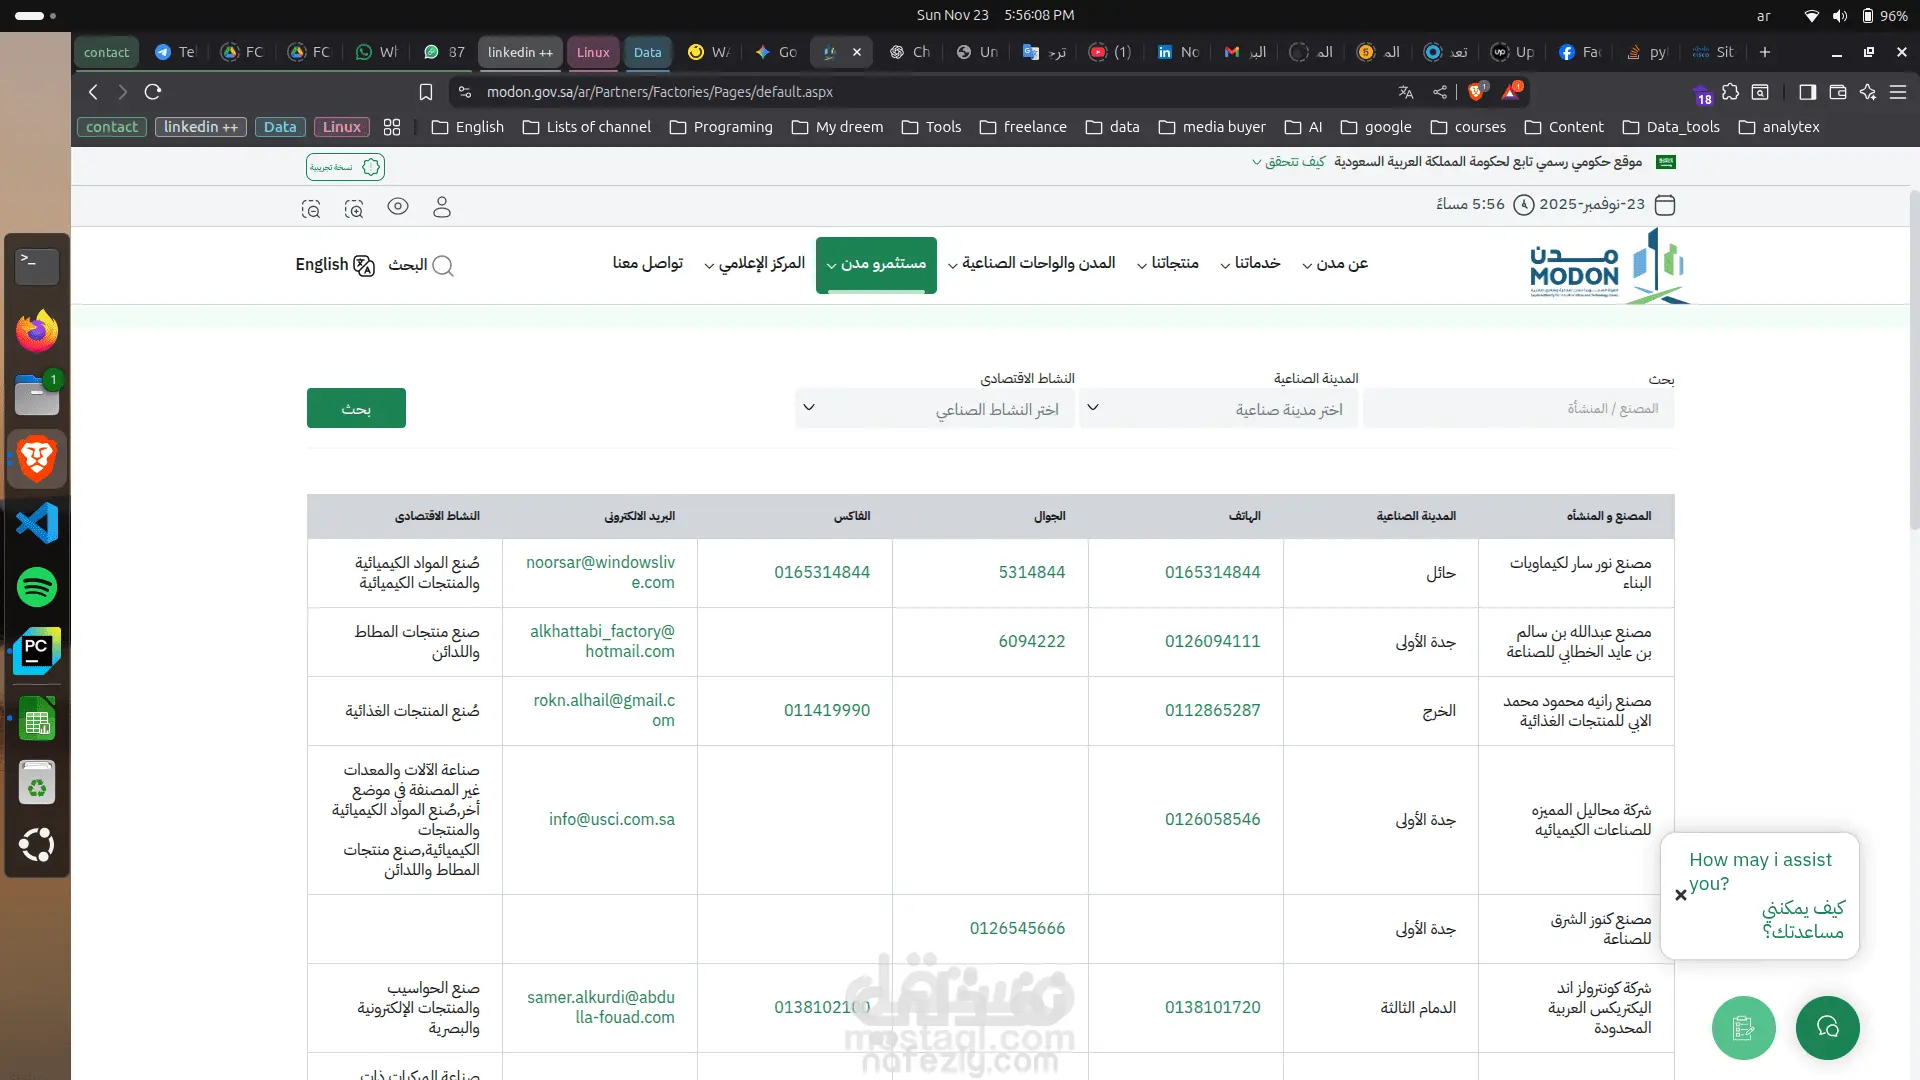Click the المصنع / المنشأة search field

[1518, 408]
